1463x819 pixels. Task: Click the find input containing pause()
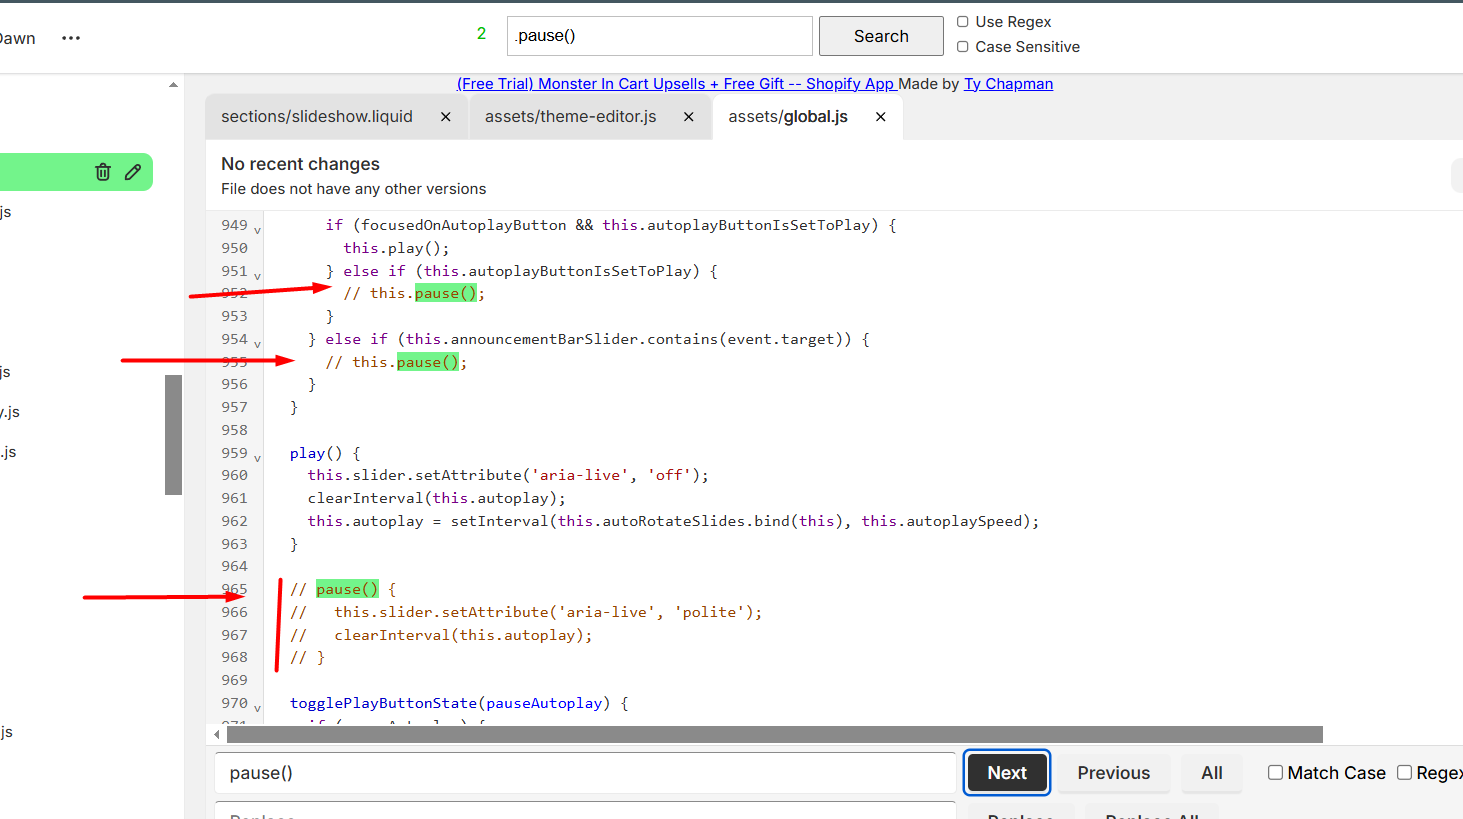point(585,773)
